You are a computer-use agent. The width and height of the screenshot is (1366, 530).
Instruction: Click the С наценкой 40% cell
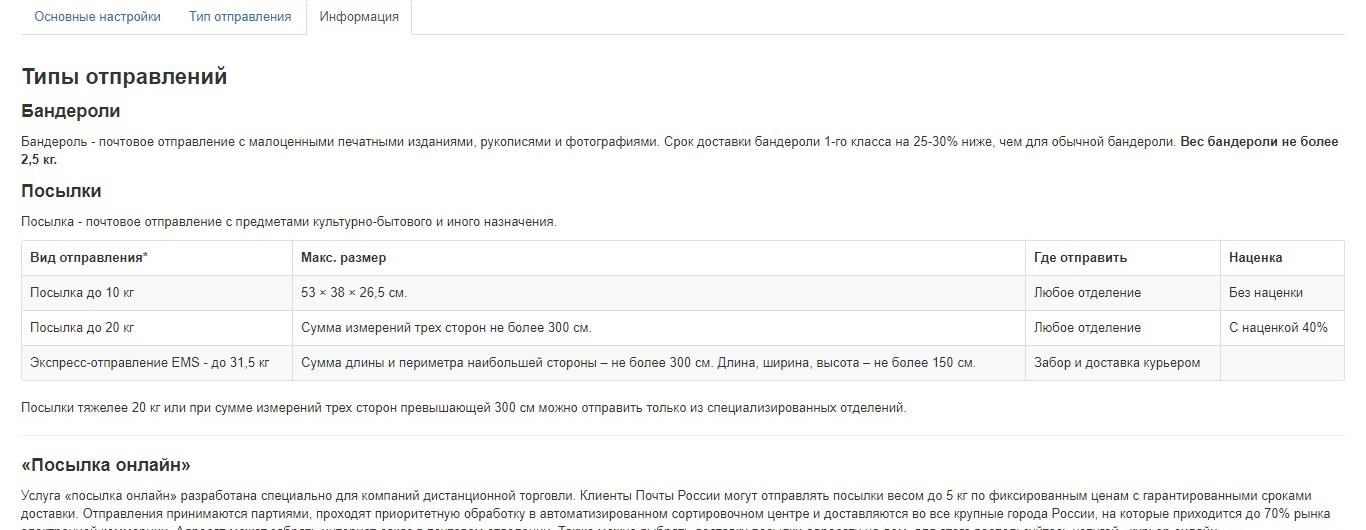point(1282,328)
